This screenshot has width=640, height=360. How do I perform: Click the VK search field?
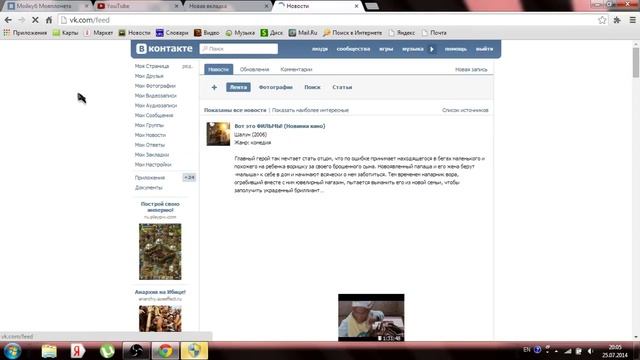pos(238,49)
